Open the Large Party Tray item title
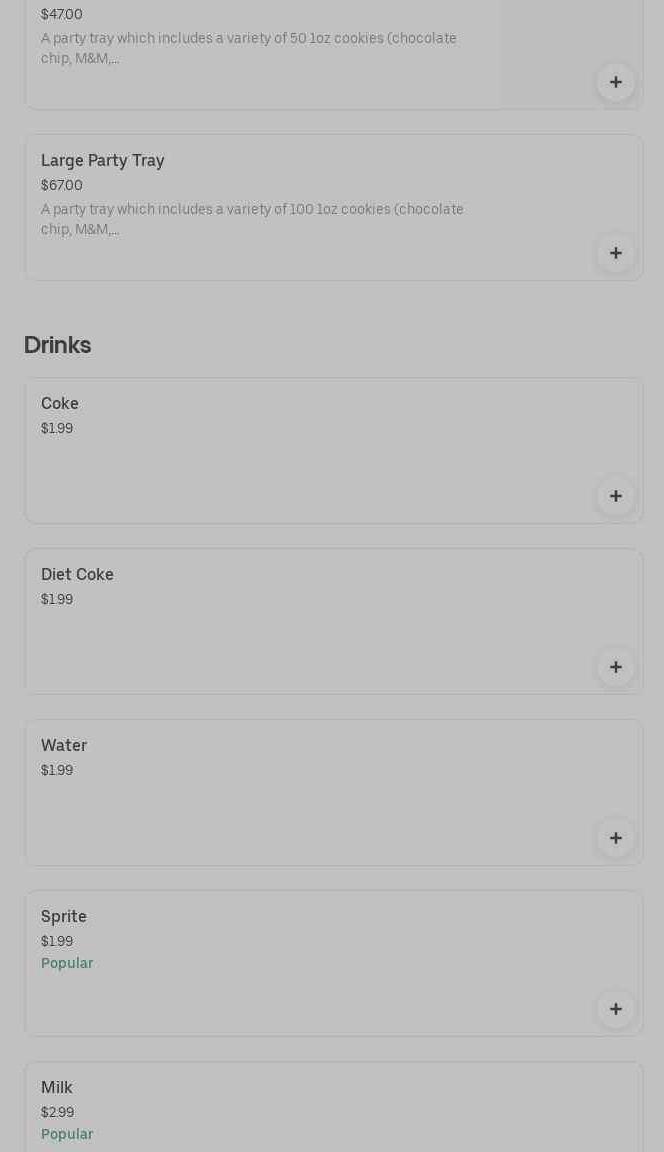Viewport: 664px width, 1152px height. pos(102,161)
